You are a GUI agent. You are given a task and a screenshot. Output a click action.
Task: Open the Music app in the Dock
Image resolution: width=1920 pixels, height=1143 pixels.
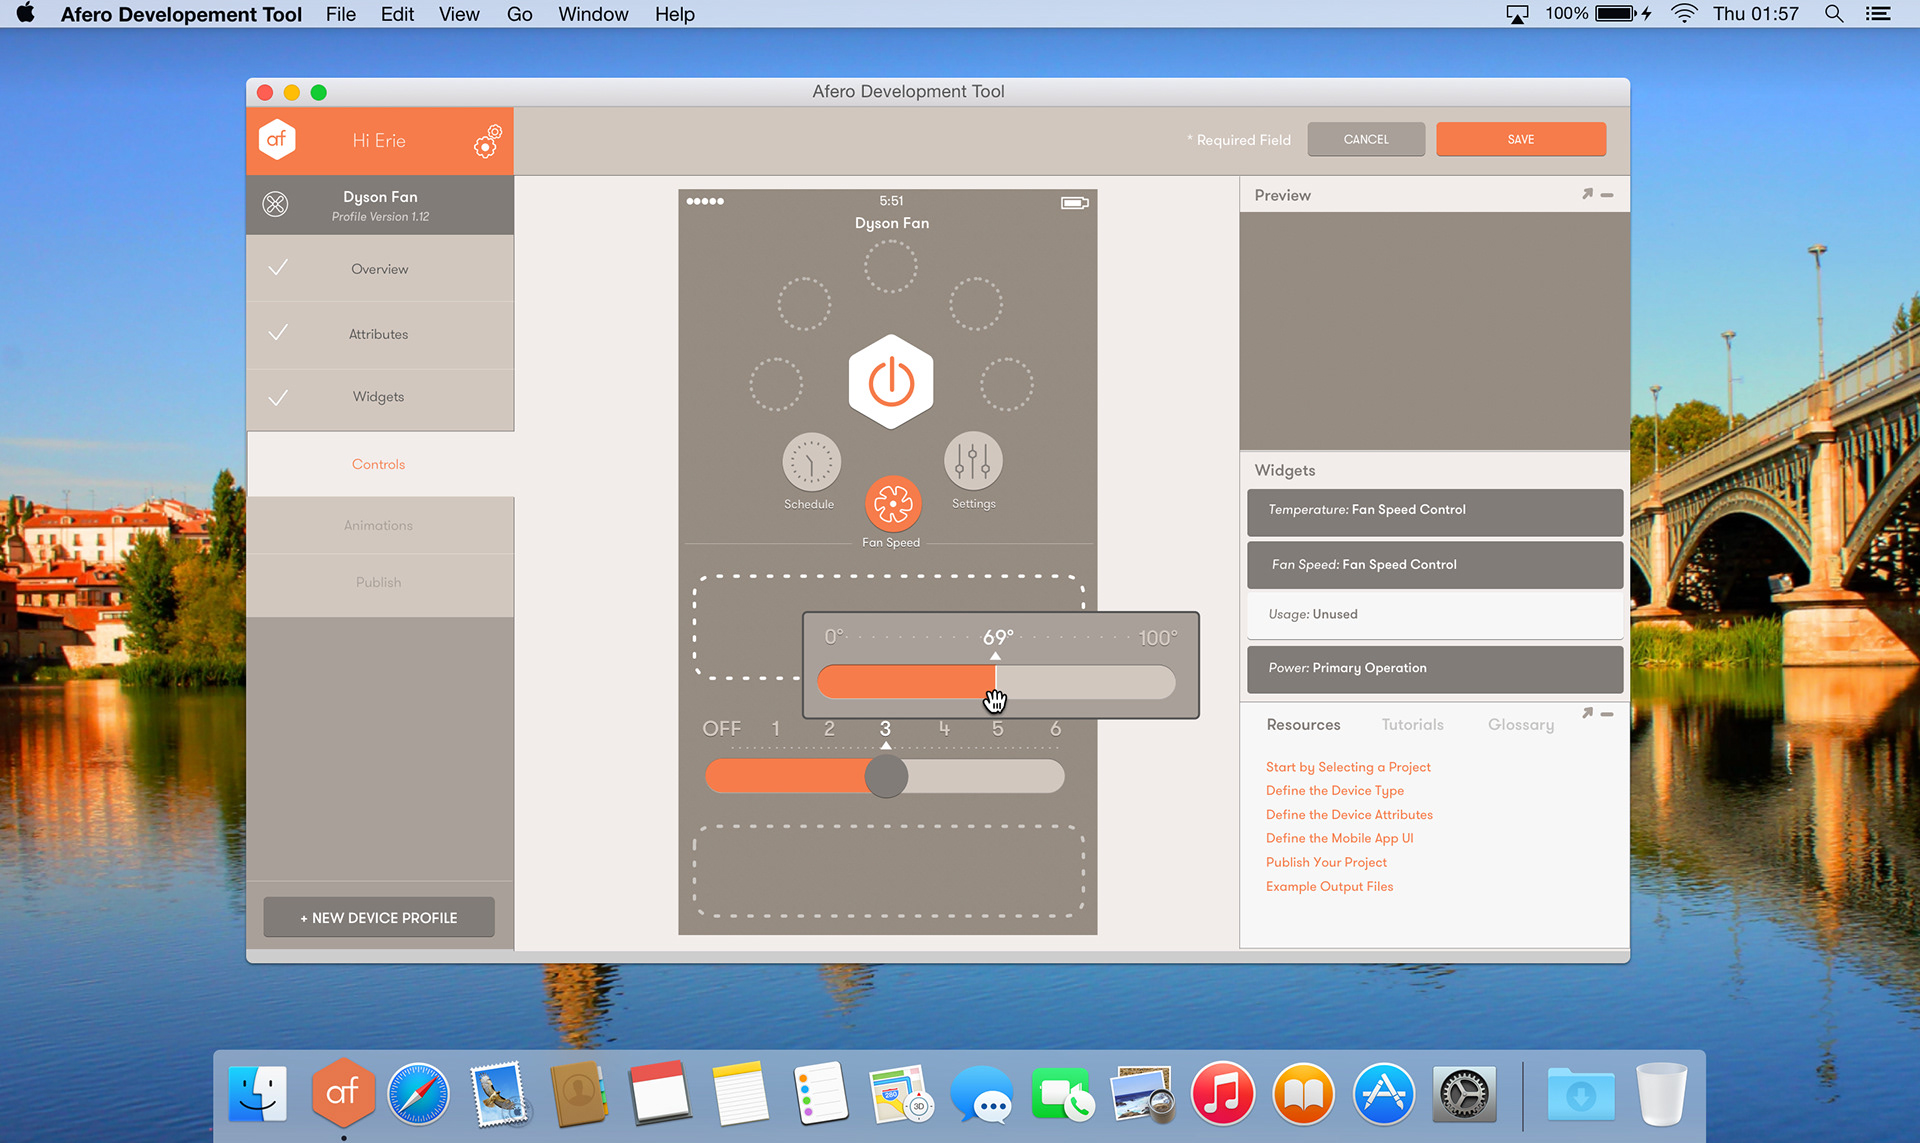click(x=1222, y=1094)
